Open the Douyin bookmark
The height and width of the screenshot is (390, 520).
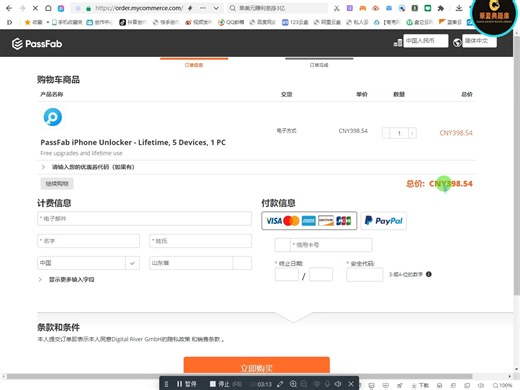coord(132,22)
